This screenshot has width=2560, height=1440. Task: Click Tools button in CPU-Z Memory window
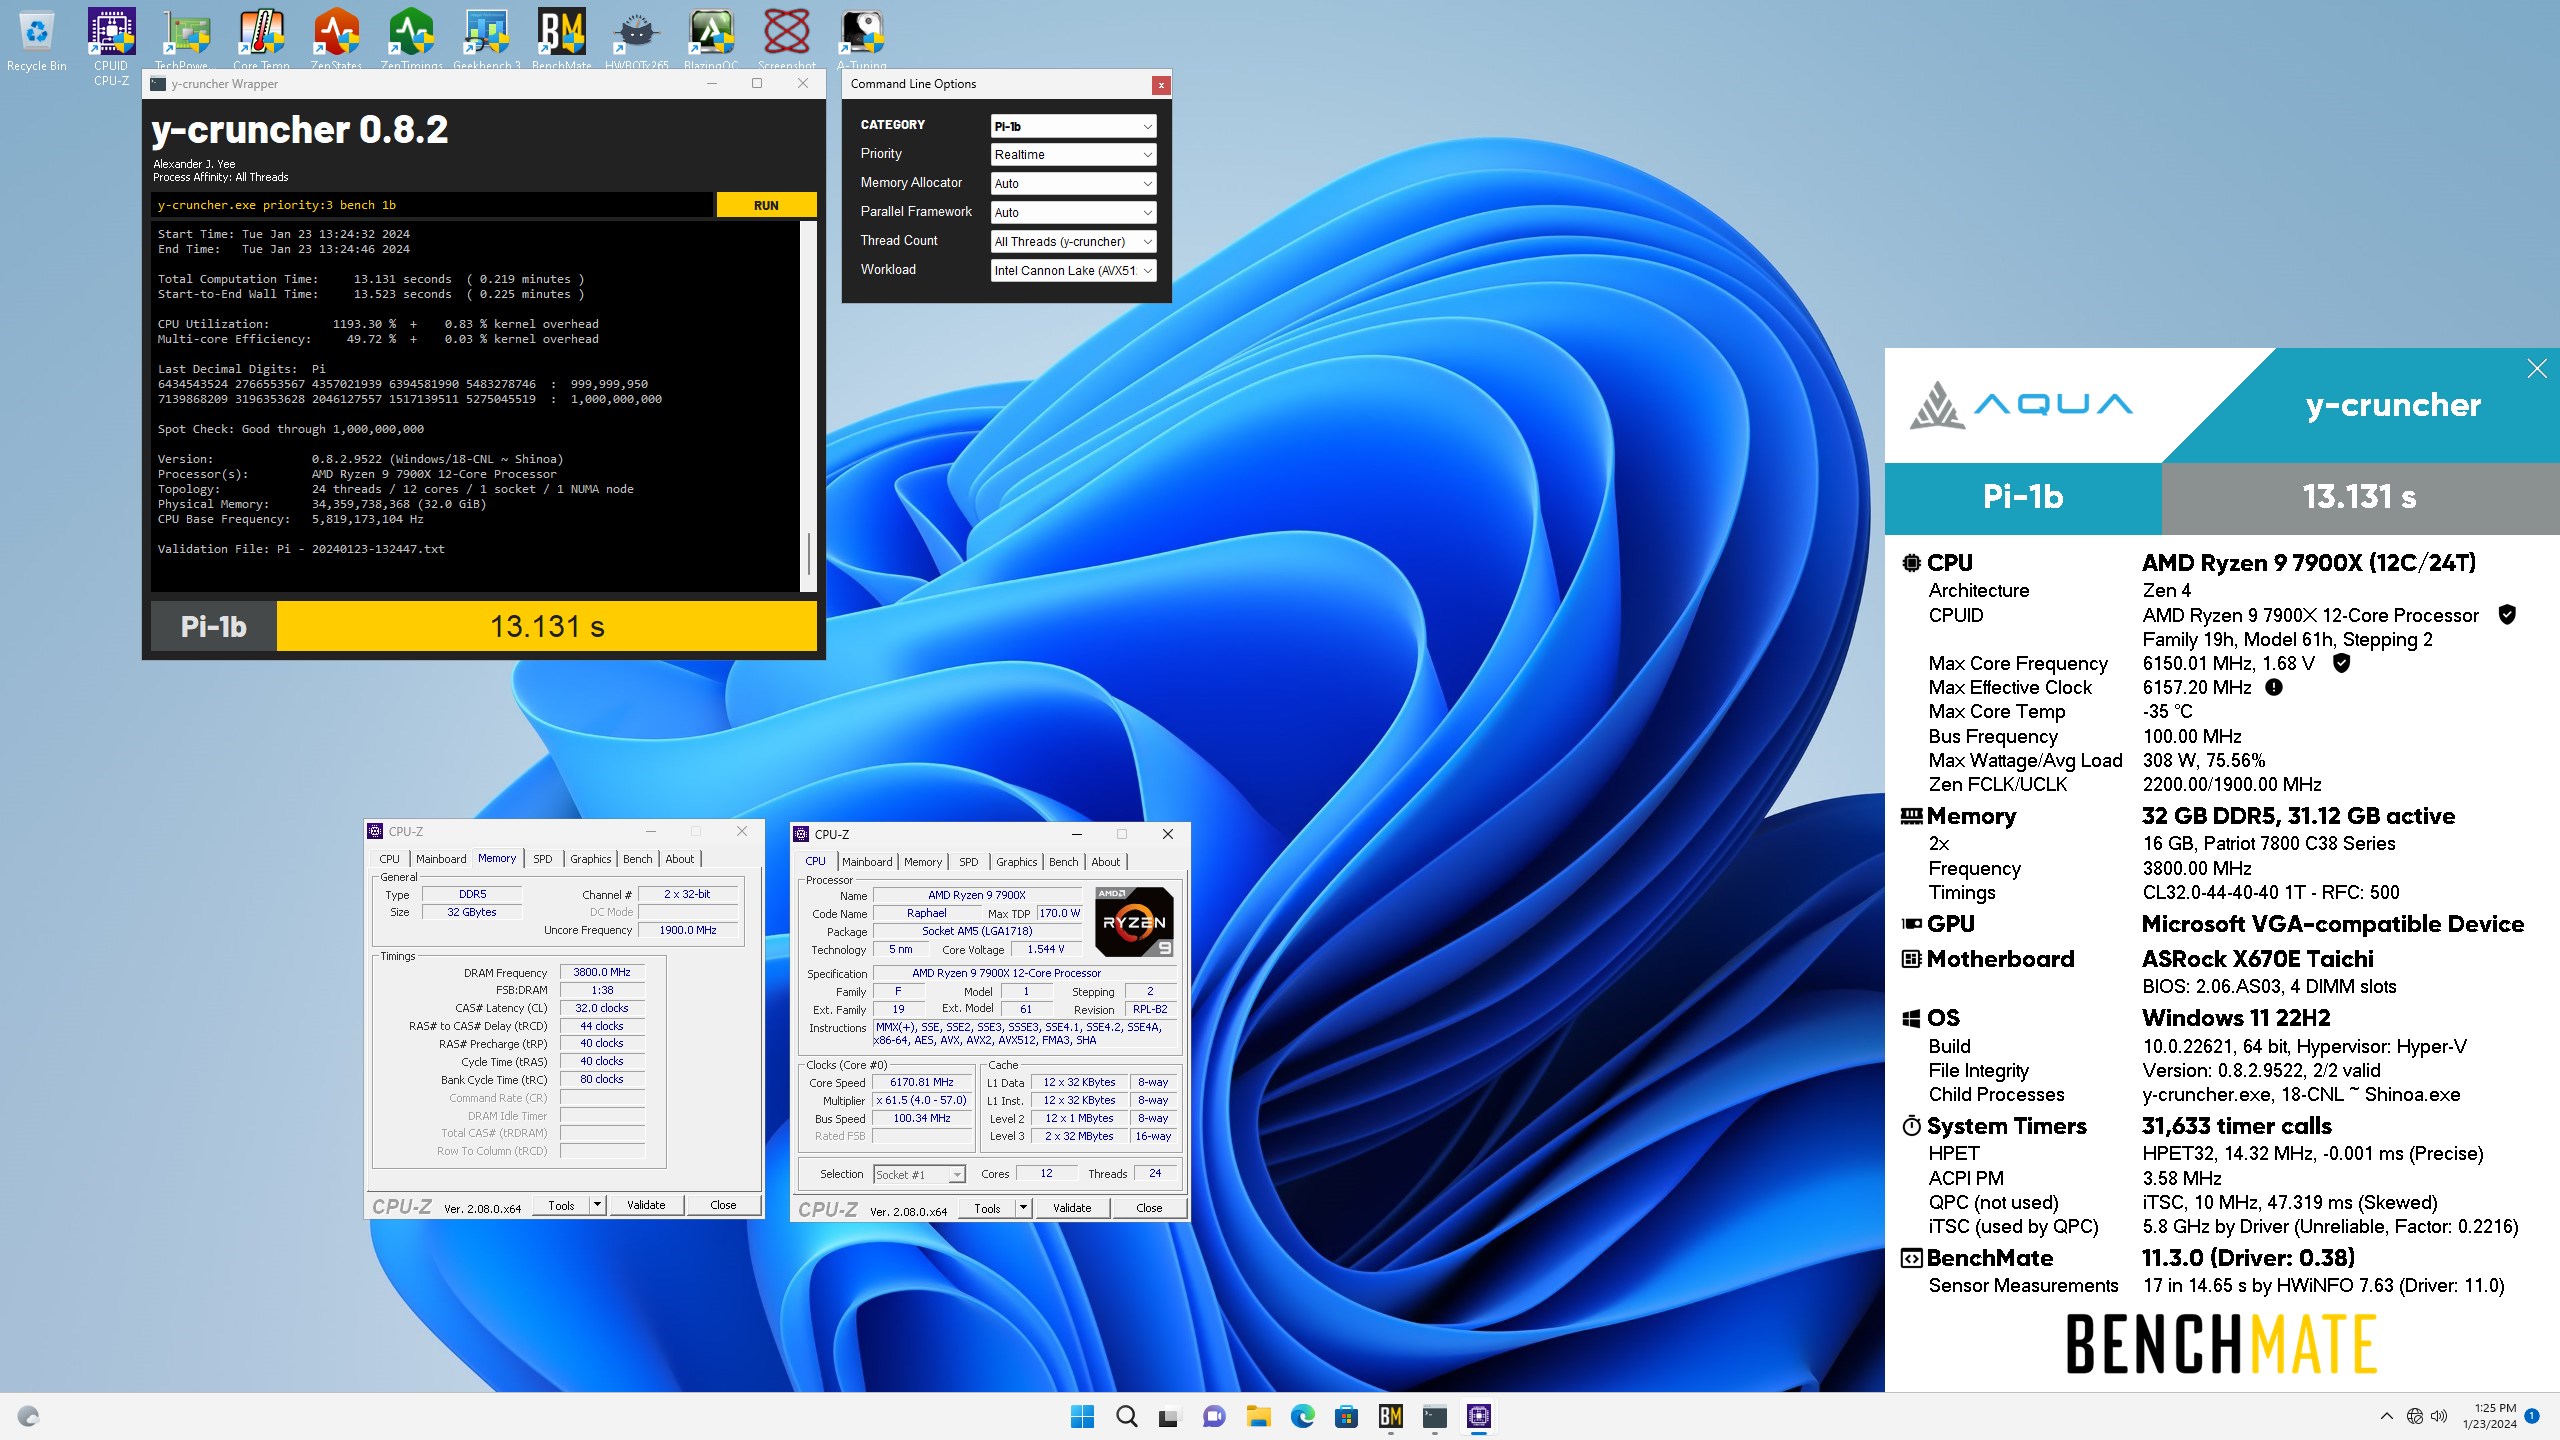tap(561, 1205)
